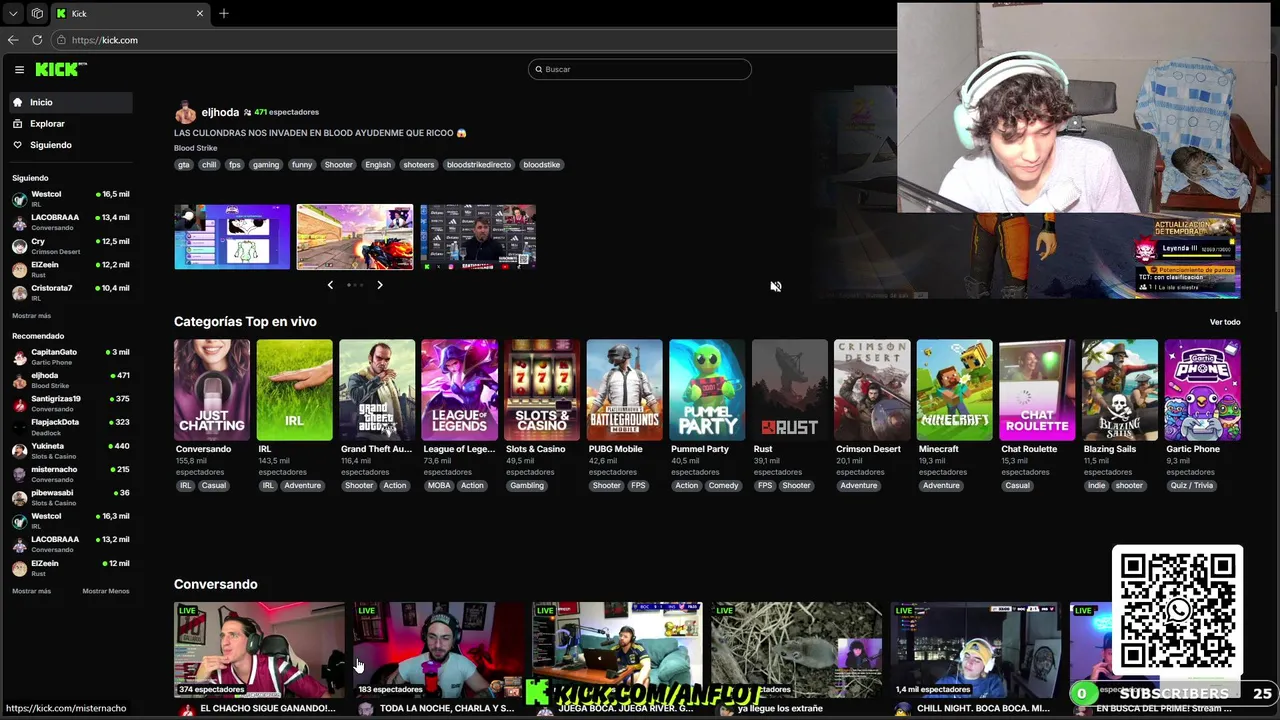Collapse recommended list with Mostrar Menos

pyautogui.click(x=106, y=591)
